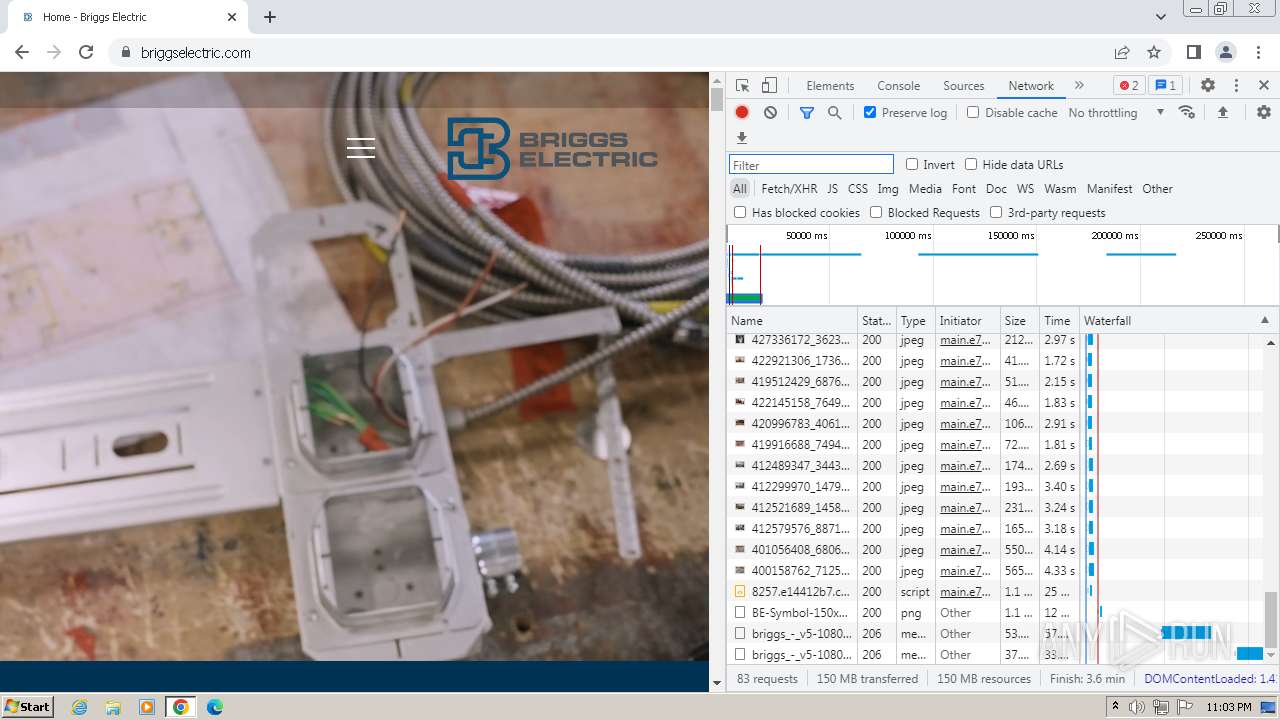This screenshot has height=720, width=1280.
Task: Enable Disable cache checkbox
Action: pyautogui.click(x=973, y=112)
